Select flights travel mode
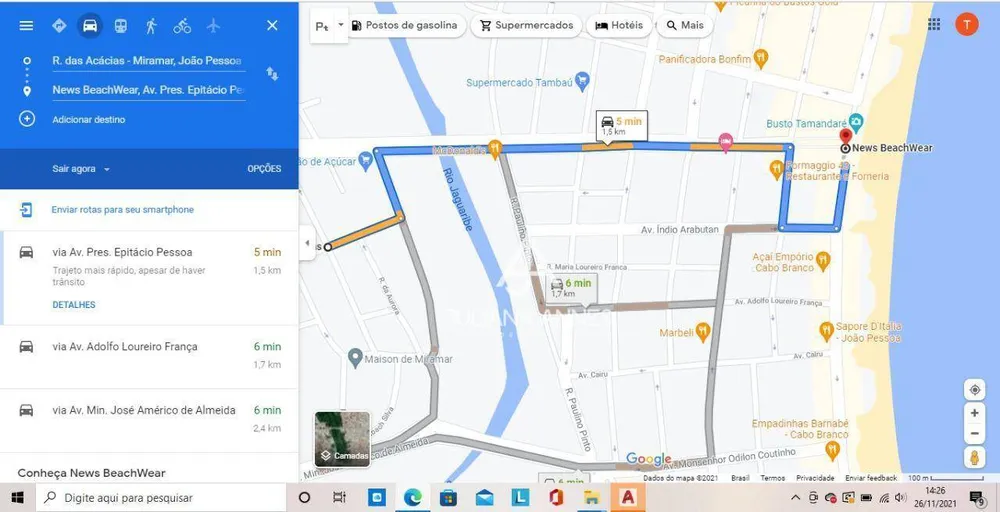This screenshot has width=1000, height=512. tap(213, 26)
